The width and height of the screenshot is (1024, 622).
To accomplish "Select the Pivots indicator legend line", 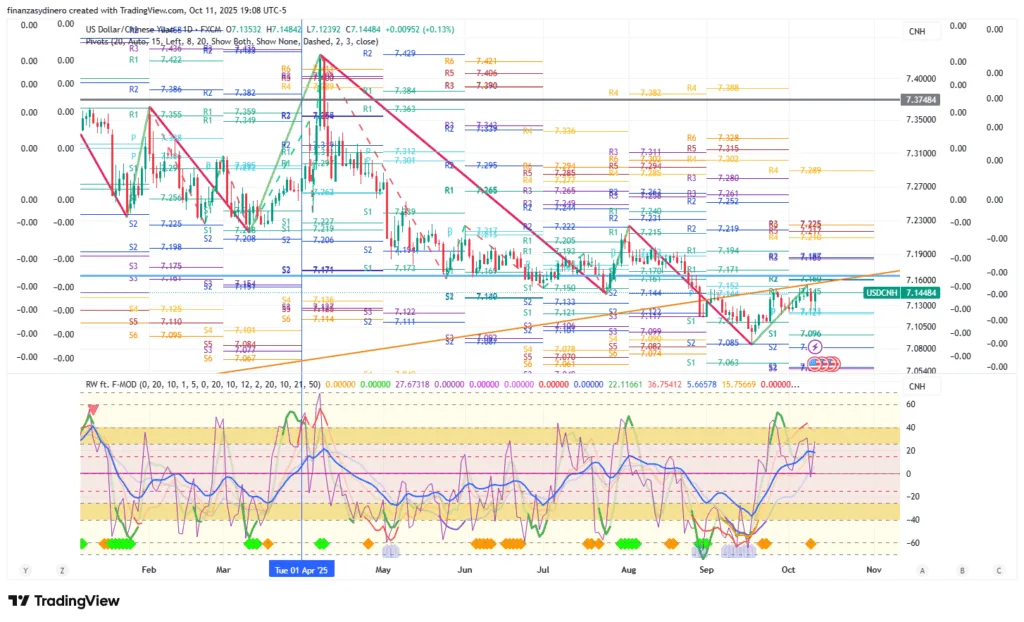I will (230, 42).
